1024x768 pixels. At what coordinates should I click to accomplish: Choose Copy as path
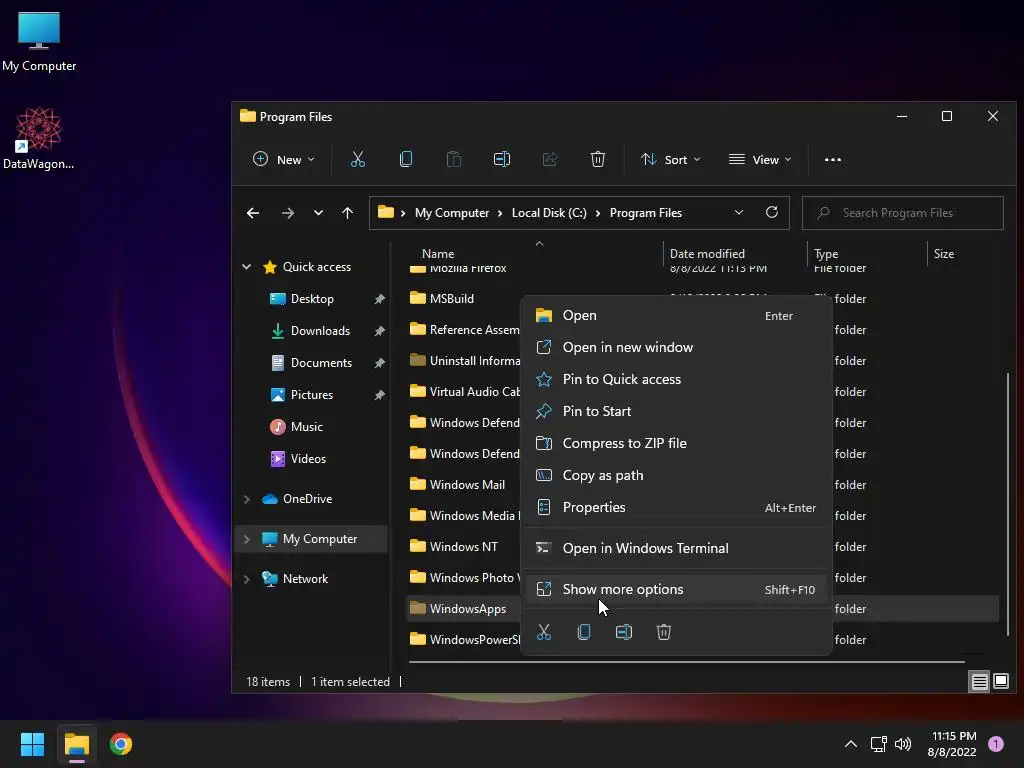coord(676,475)
